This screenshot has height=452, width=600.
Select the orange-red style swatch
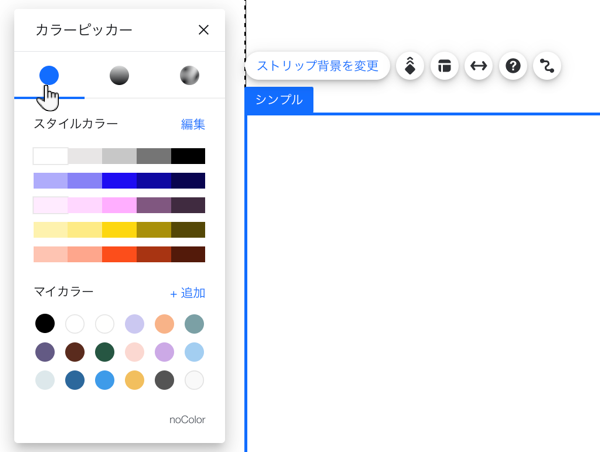coord(119,254)
